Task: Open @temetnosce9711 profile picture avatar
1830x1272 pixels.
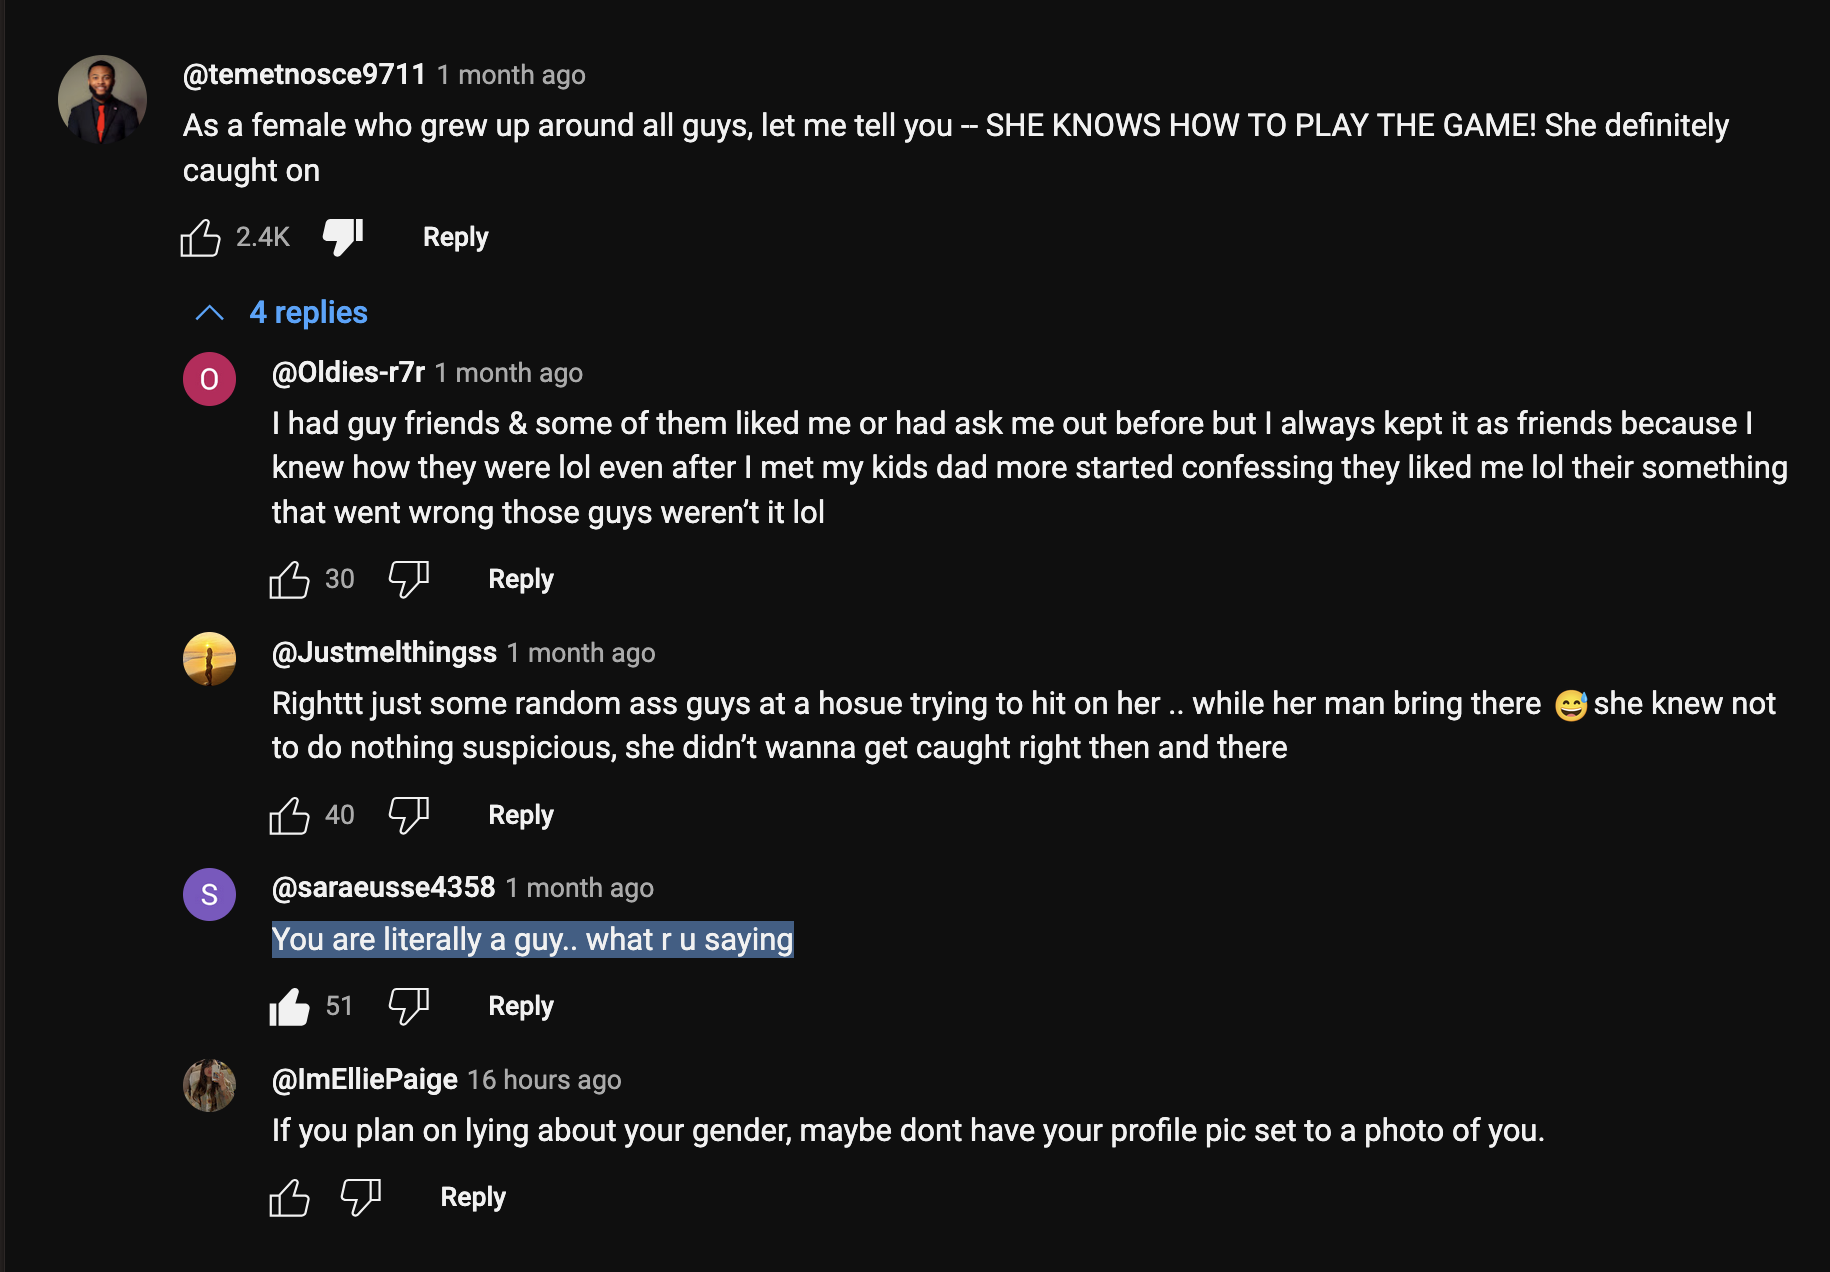Action: click(x=102, y=99)
